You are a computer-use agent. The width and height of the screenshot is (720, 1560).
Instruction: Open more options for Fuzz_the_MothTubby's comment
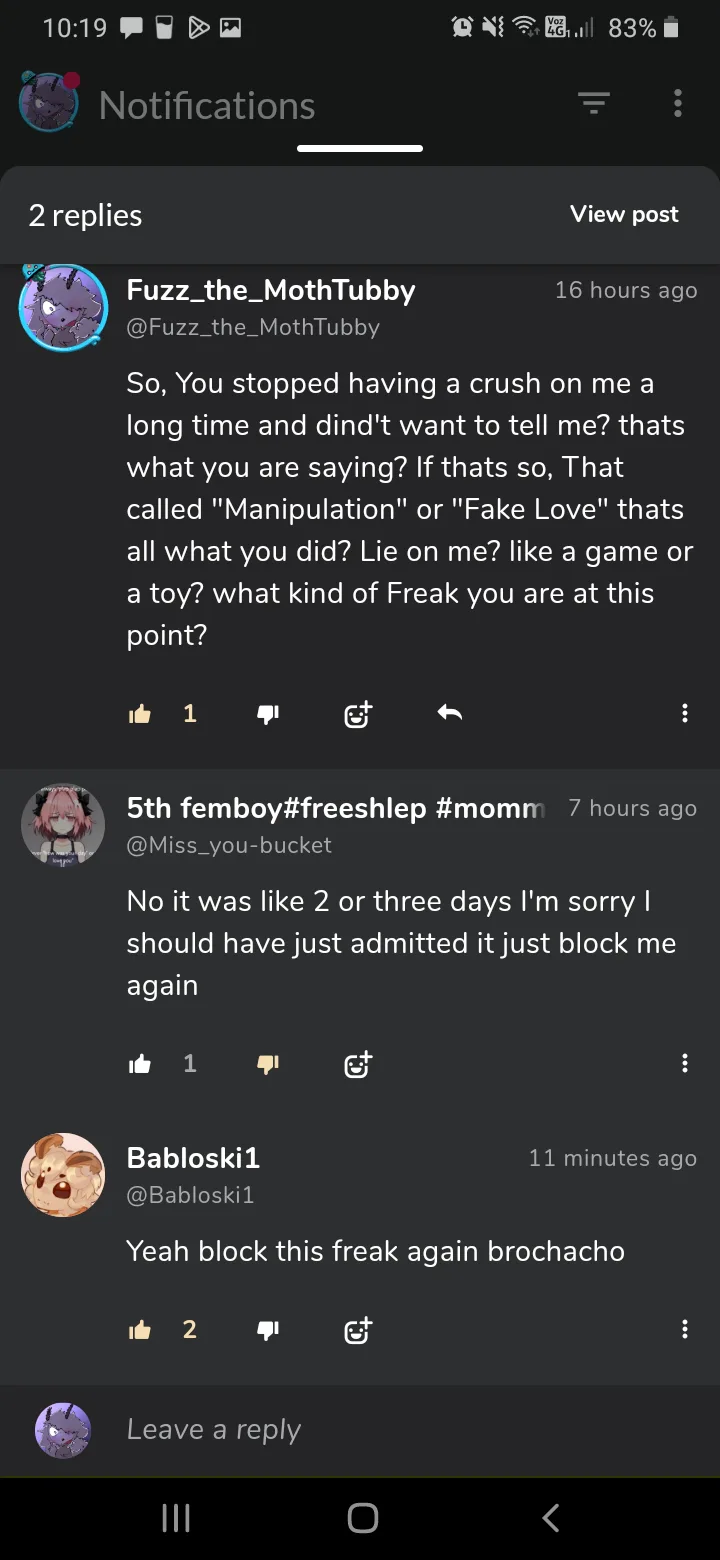[x=684, y=713]
